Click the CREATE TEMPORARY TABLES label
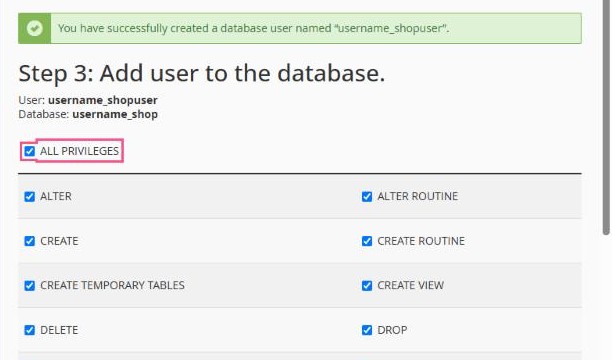 click(112, 285)
